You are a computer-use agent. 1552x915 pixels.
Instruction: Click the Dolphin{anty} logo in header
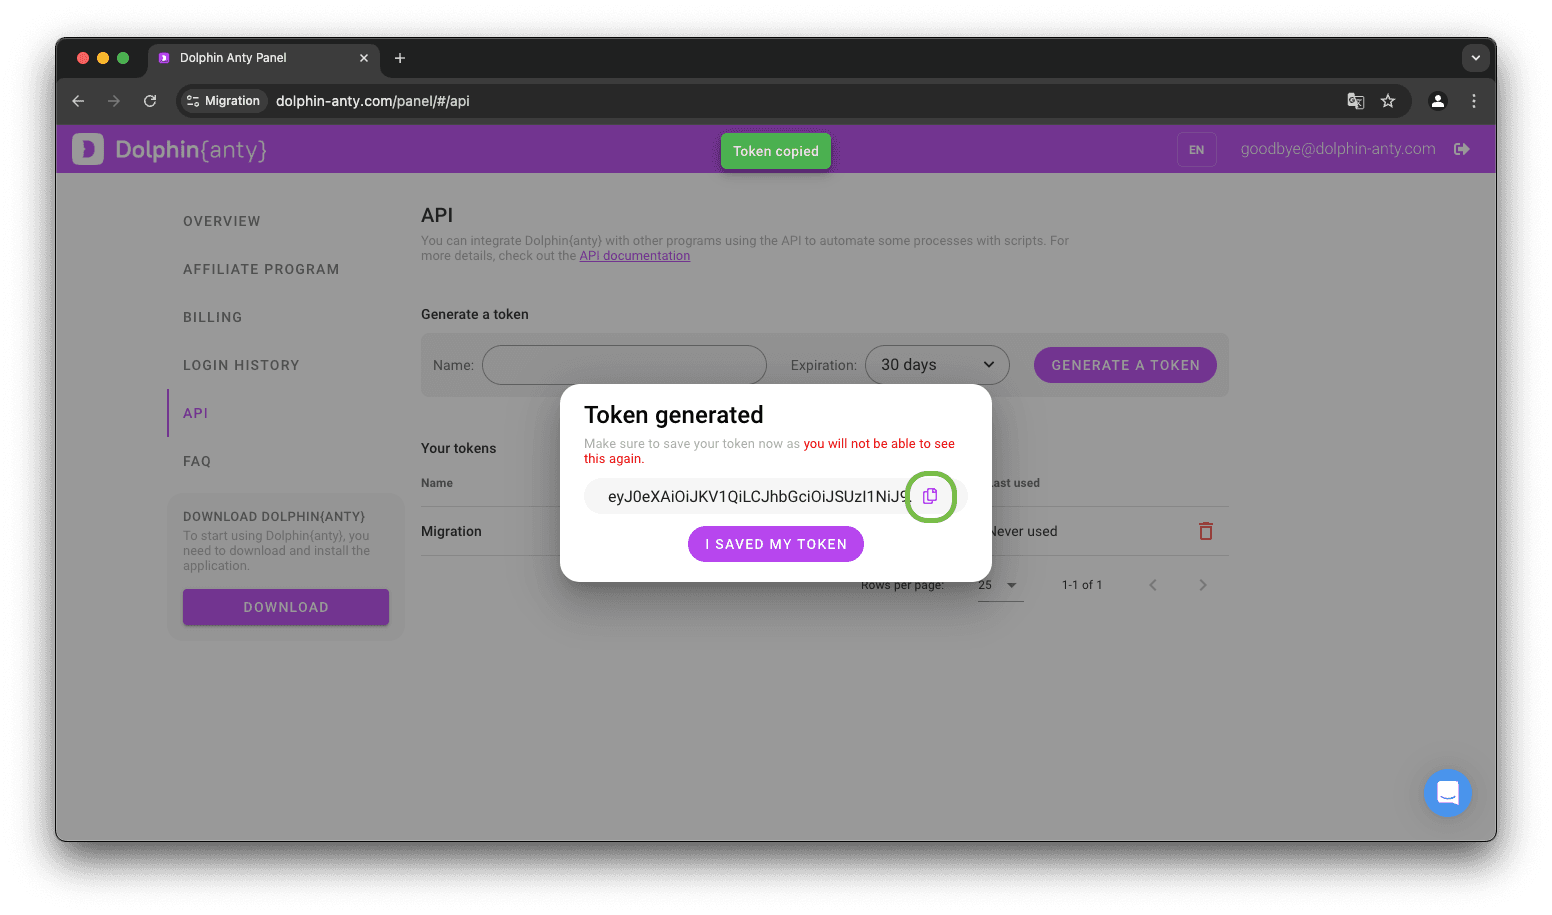[x=170, y=150]
